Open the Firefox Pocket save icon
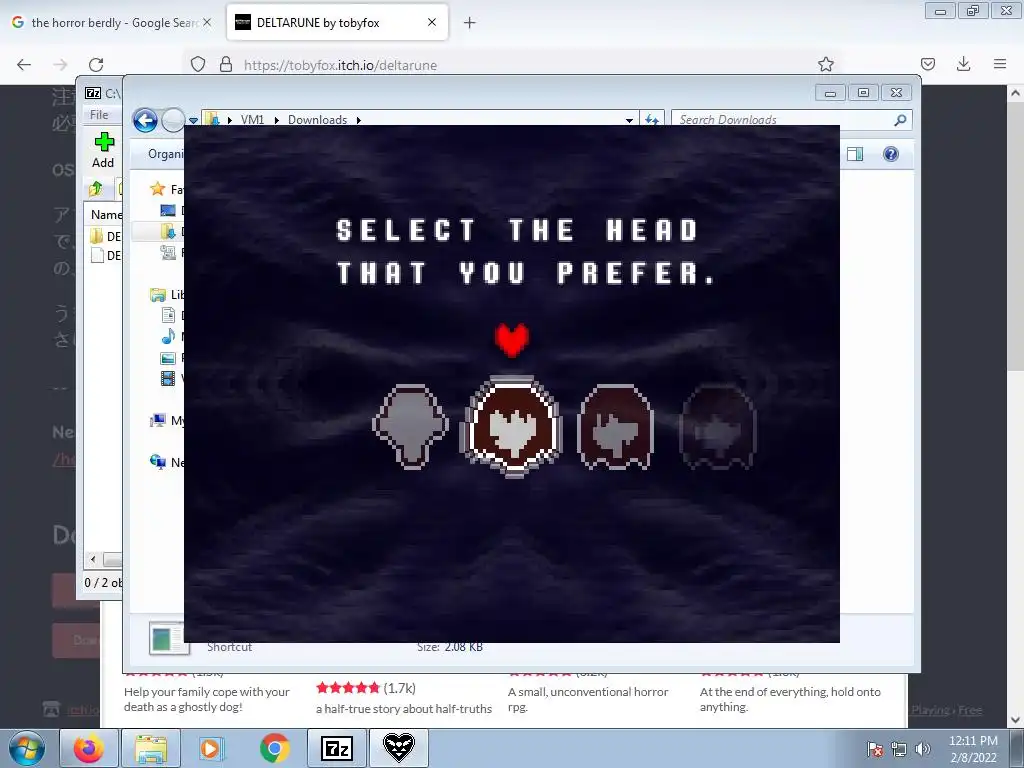This screenshot has height=768, width=1024. coord(927,64)
